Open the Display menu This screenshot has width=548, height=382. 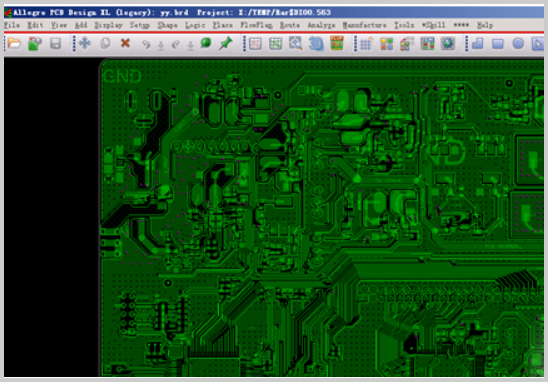coord(109,25)
